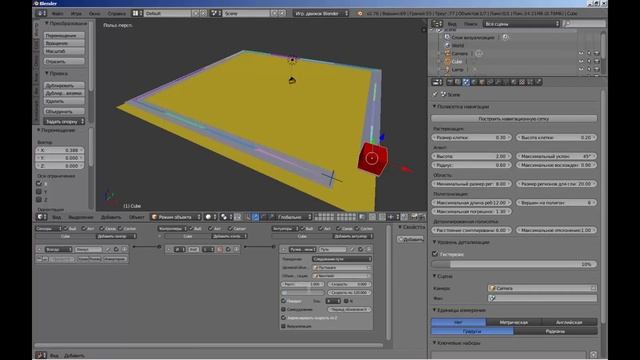
Task: Toggle Y constraint axis checkbox
Action: click(39, 191)
